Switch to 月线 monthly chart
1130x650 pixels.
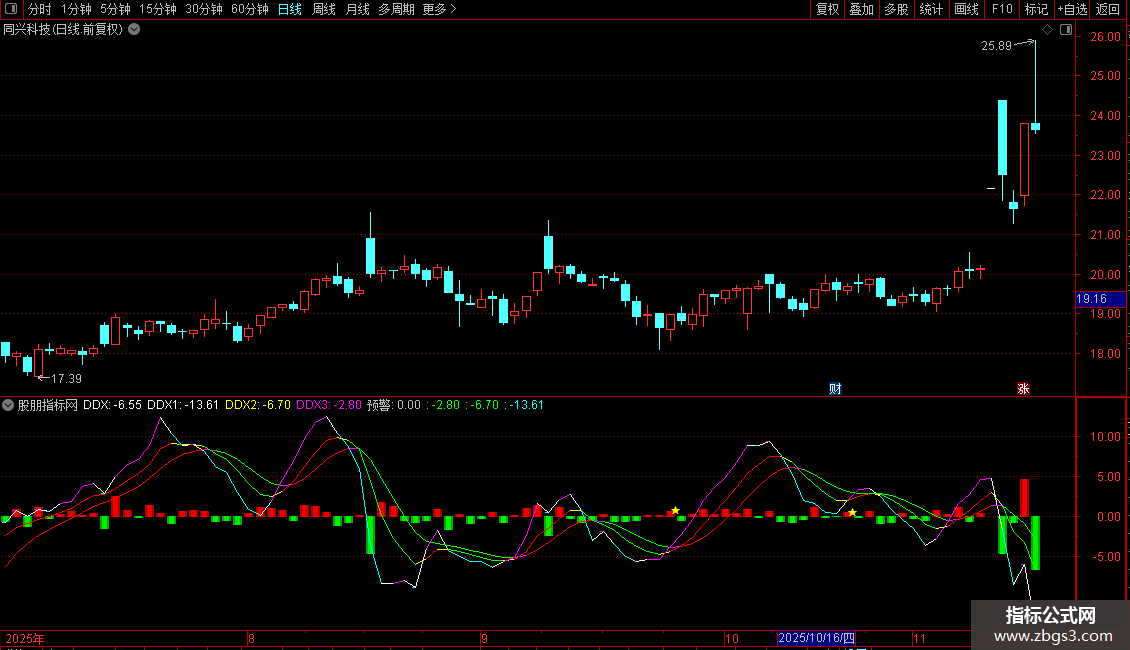click(357, 9)
